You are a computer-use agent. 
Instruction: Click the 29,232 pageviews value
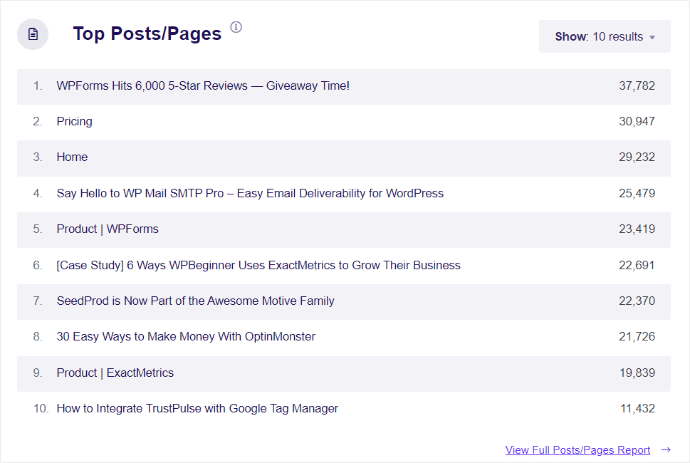[637, 157]
